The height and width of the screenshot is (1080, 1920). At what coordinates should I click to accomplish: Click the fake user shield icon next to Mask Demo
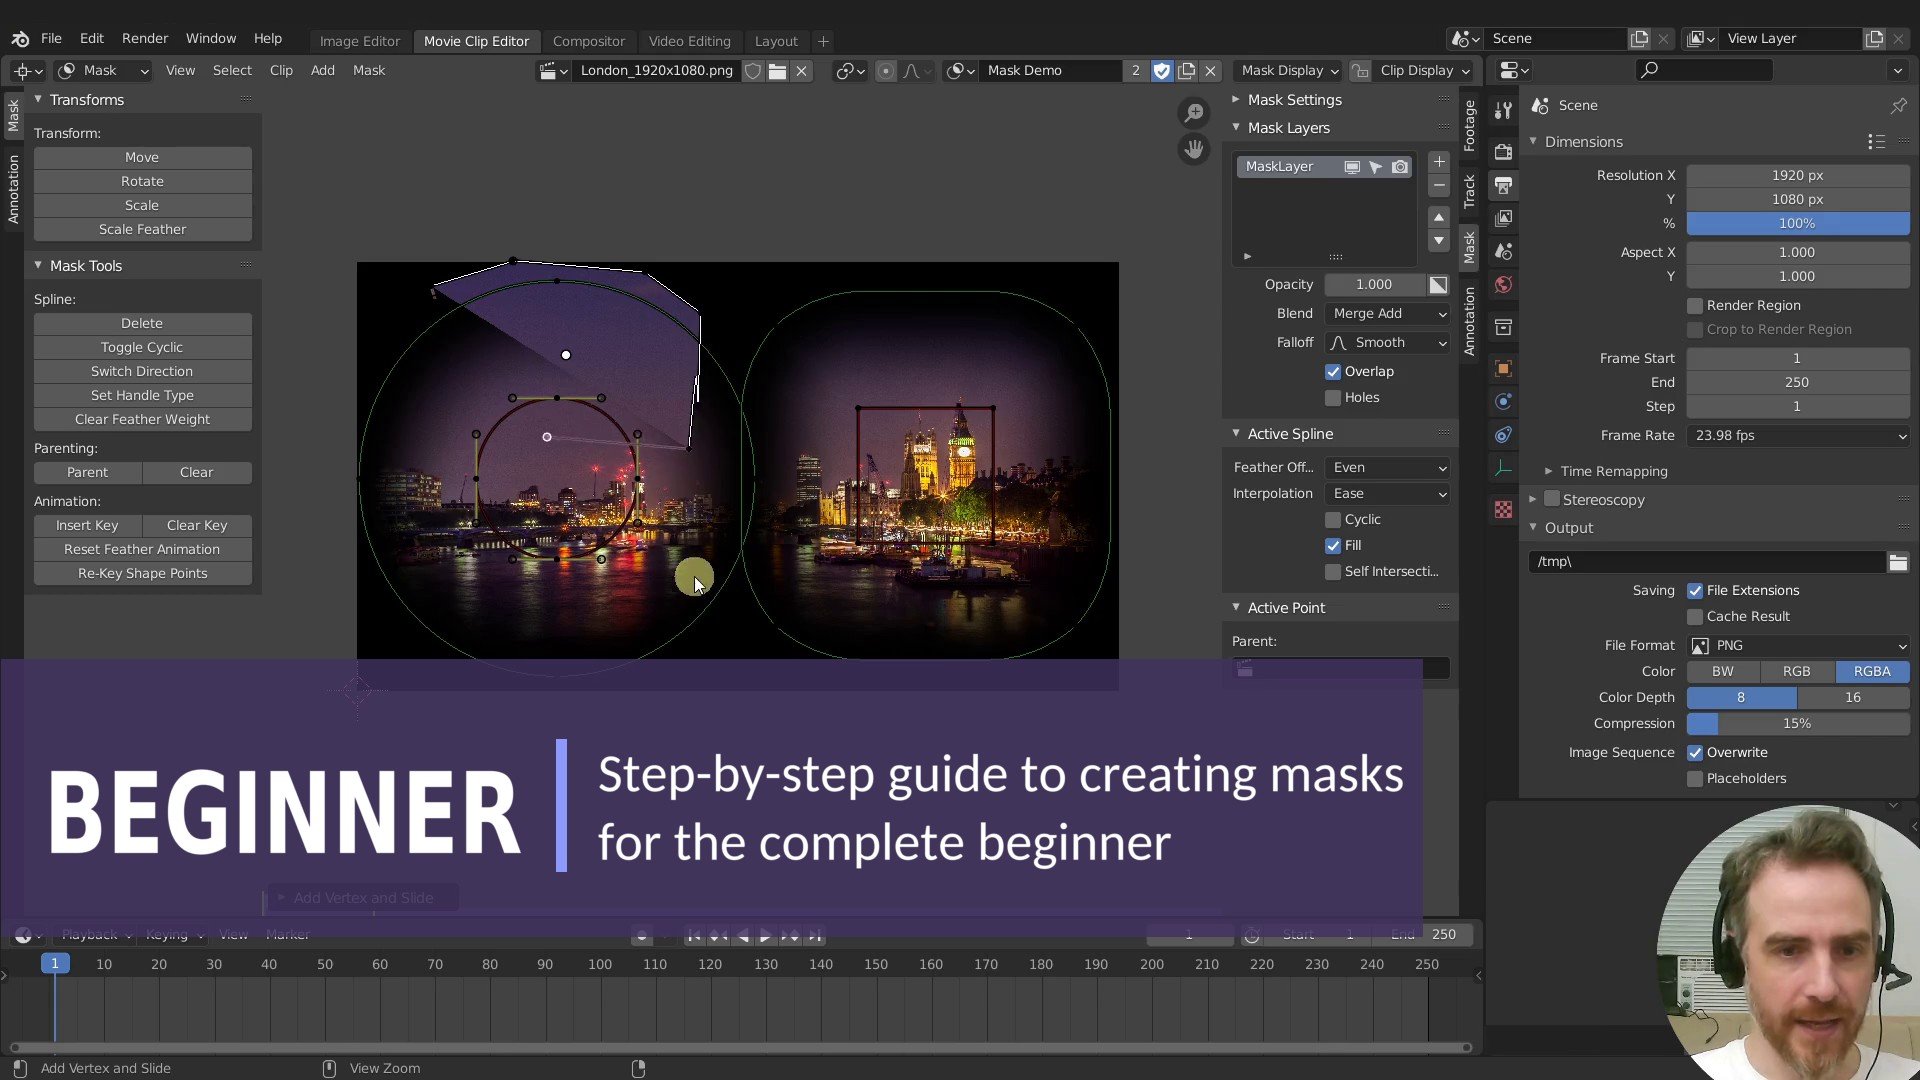[1161, 71]
